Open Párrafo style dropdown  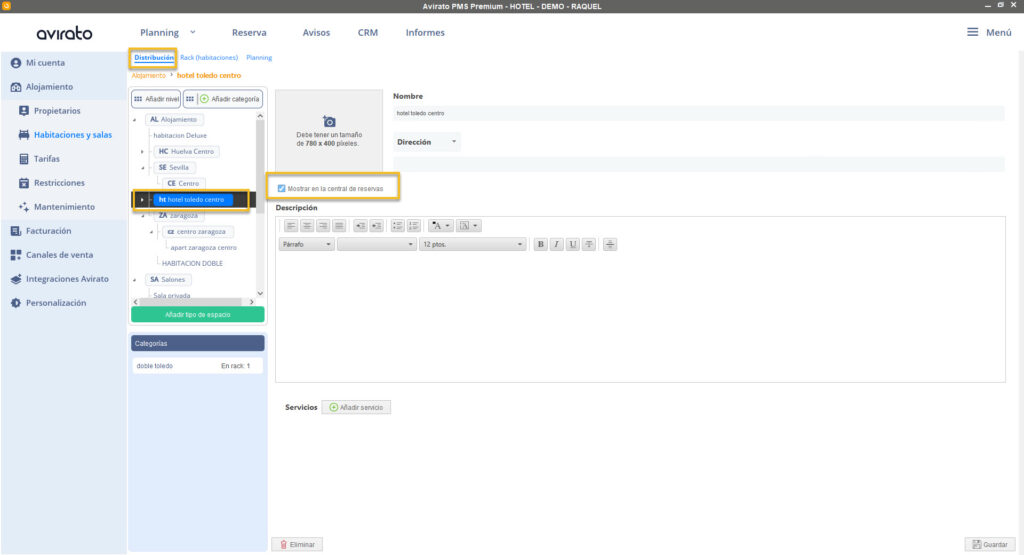[x=306, y=244]
